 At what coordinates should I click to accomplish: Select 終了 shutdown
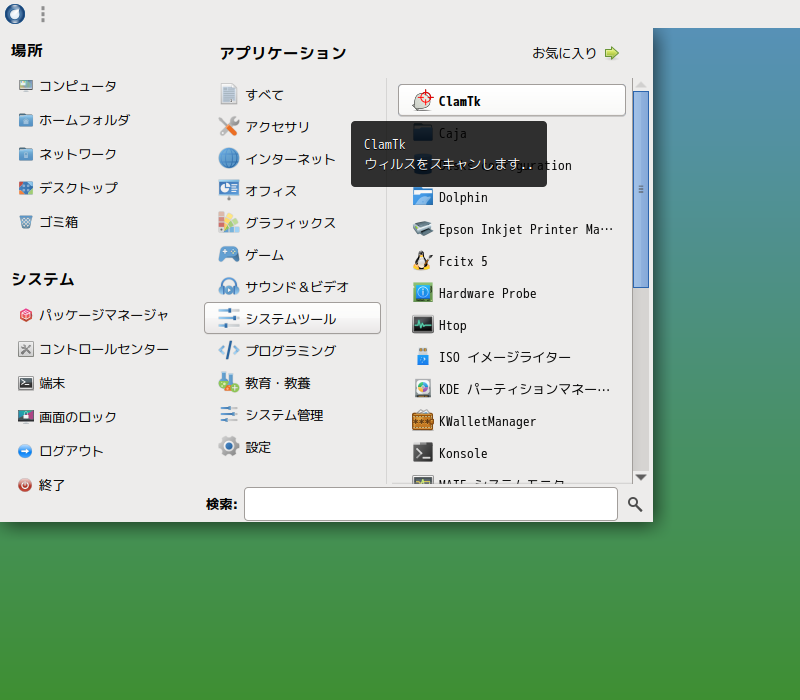[42, 485]
